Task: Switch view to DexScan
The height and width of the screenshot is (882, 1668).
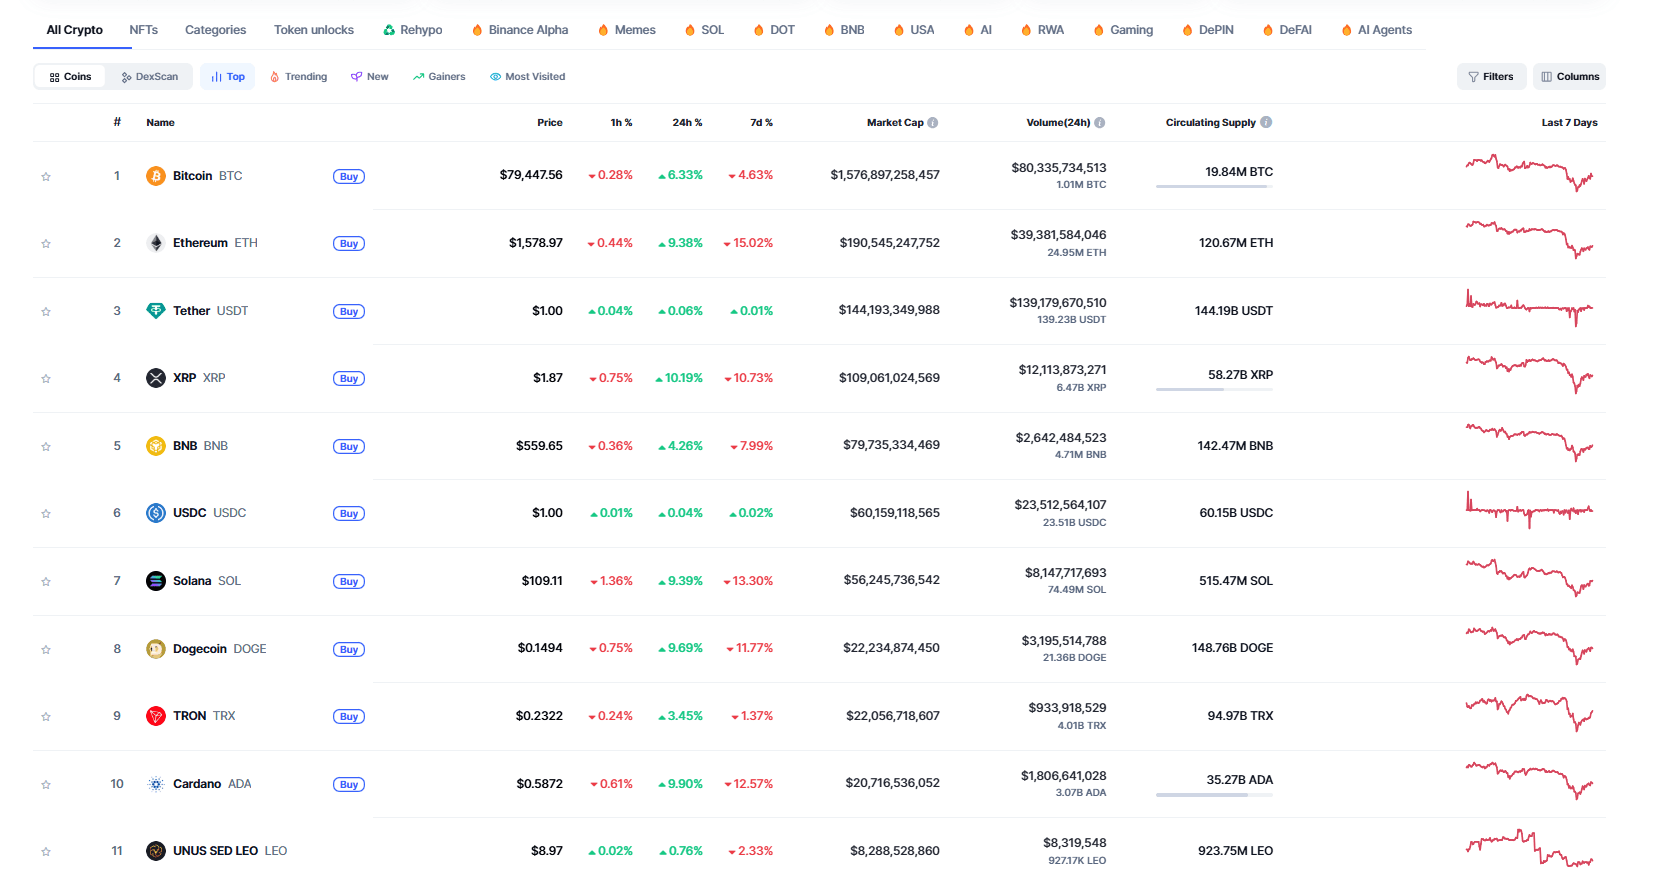Action: point(150,77)
